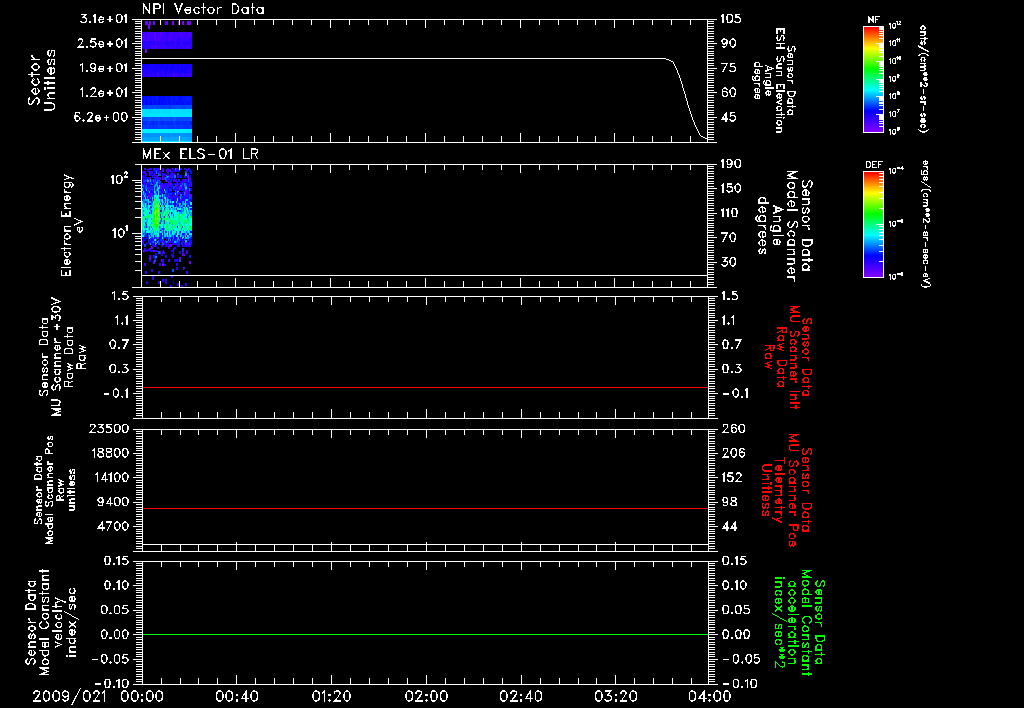The height and width of the screenshot is (708, 1024).
Task: Click the 02:00 time tick label
Action: click(x=426, y=696)
